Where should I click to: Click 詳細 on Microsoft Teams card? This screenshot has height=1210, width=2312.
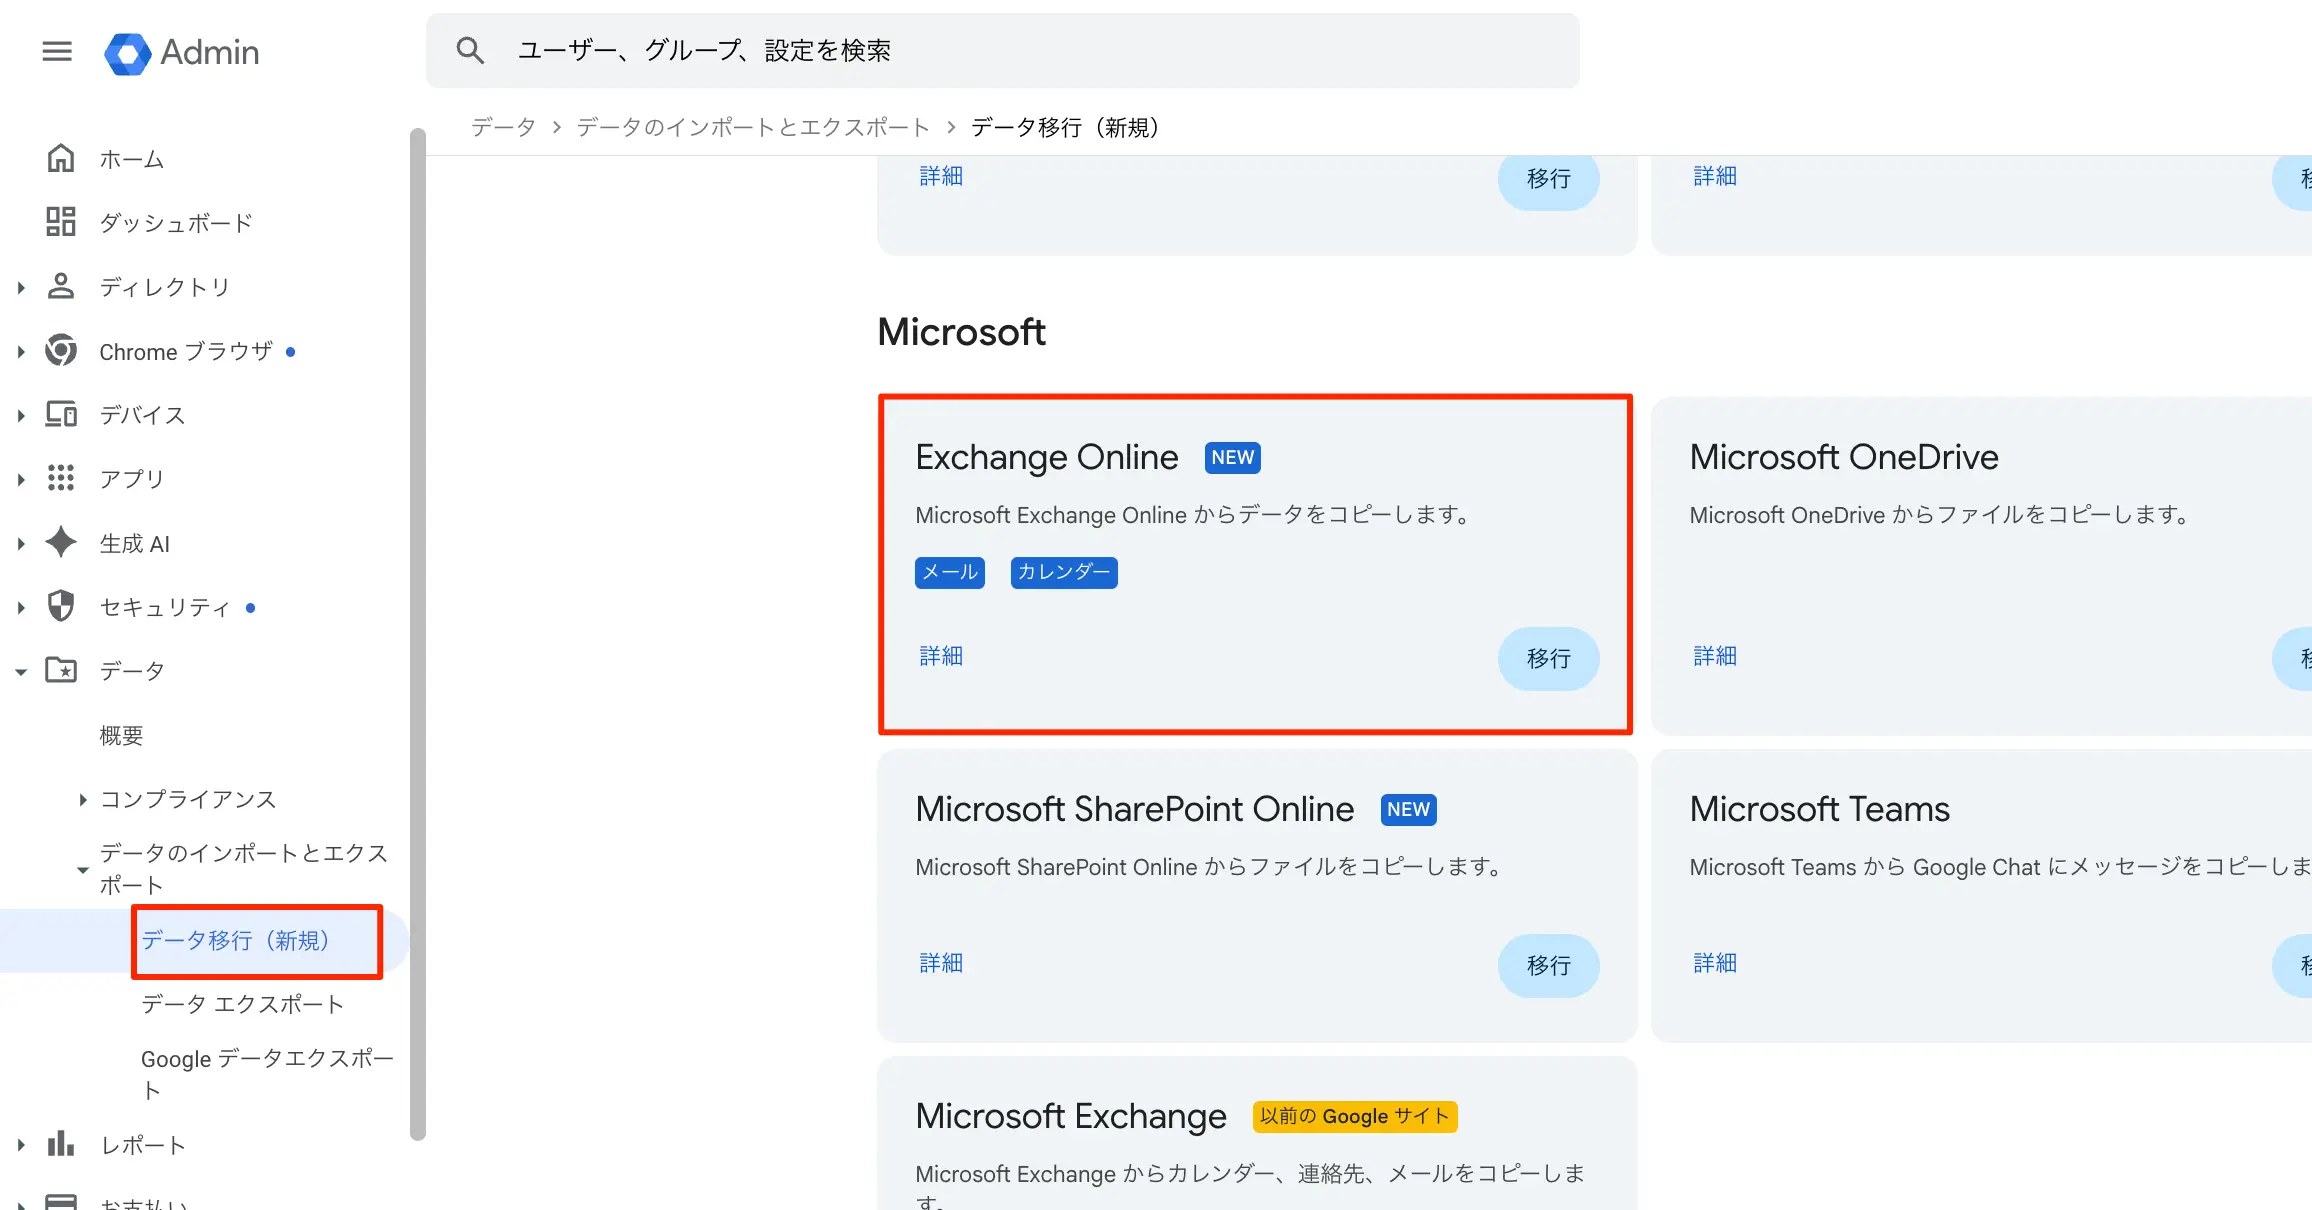pyautogui.click(x=1715, y=963)
